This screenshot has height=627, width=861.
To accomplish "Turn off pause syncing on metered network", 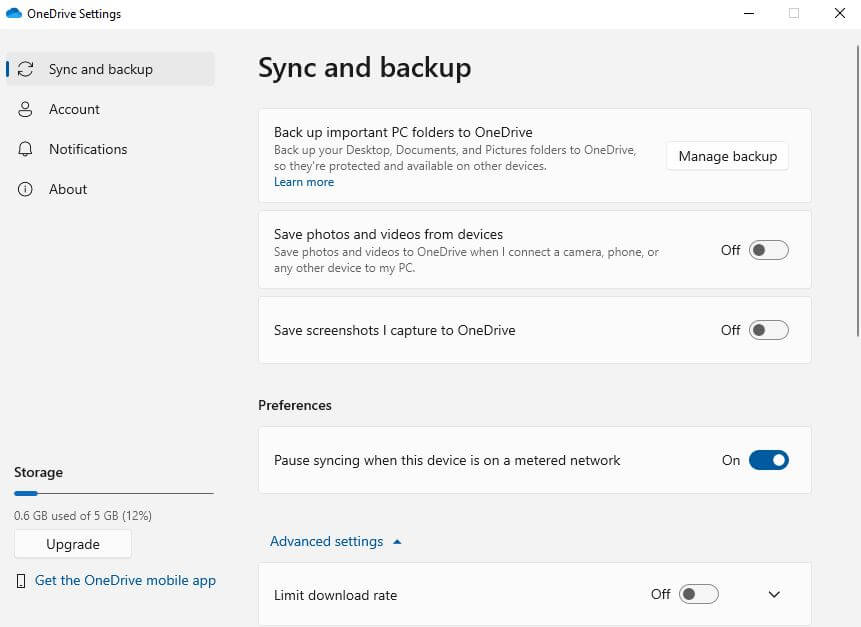I will point(769,460).
